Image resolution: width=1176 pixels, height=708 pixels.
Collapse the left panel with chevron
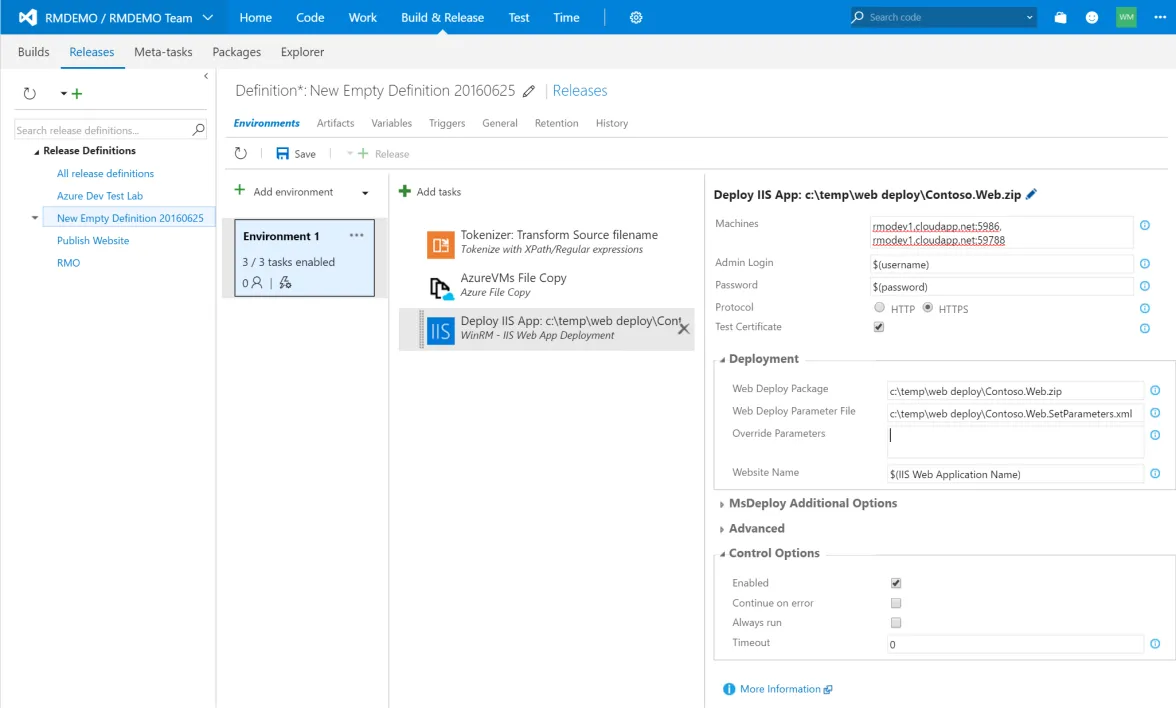click(206, 76)
